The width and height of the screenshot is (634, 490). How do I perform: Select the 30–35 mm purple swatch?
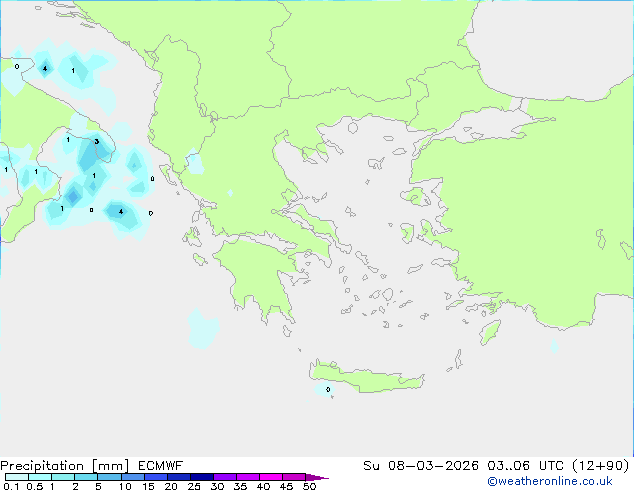coord(225,477)
